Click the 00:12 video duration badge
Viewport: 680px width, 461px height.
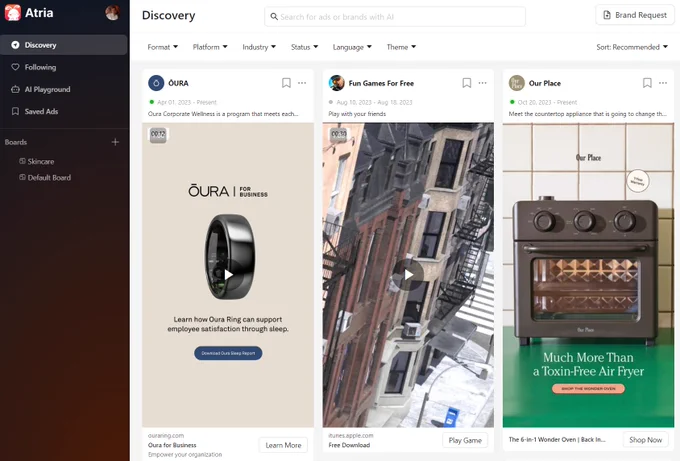pos(158,134)
